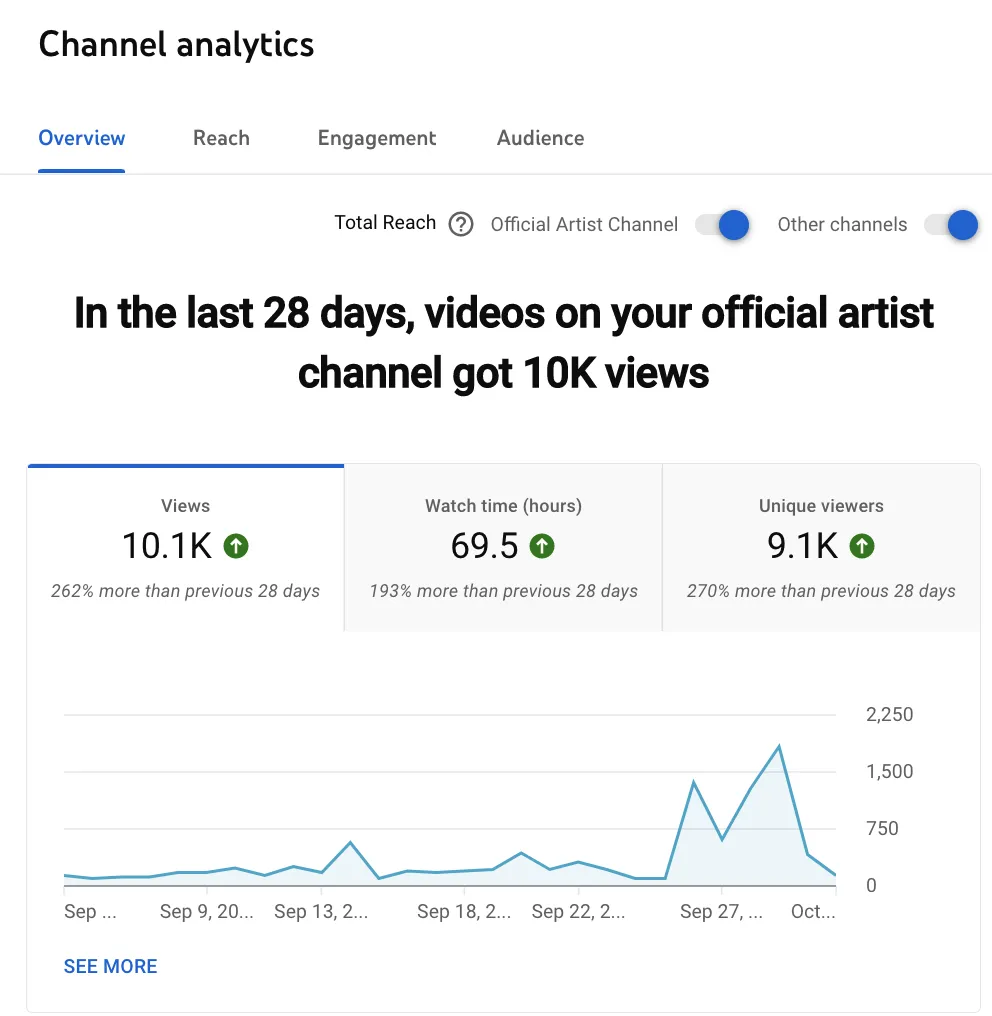The width and height of the screenshot is (992, 1016).
Task: Click the Channel analytics heading
Action: tap(176, 45)
